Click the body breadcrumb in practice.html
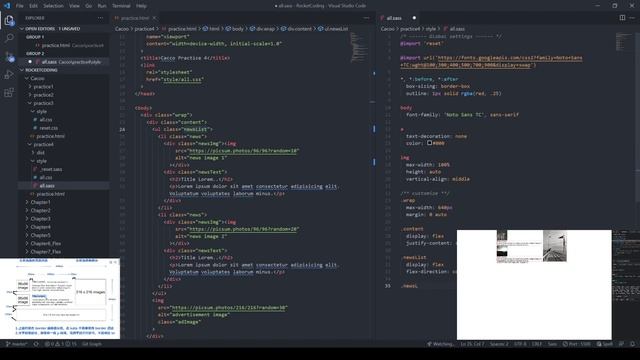Viewport: 640px width, 360px height. coord(235,29)
